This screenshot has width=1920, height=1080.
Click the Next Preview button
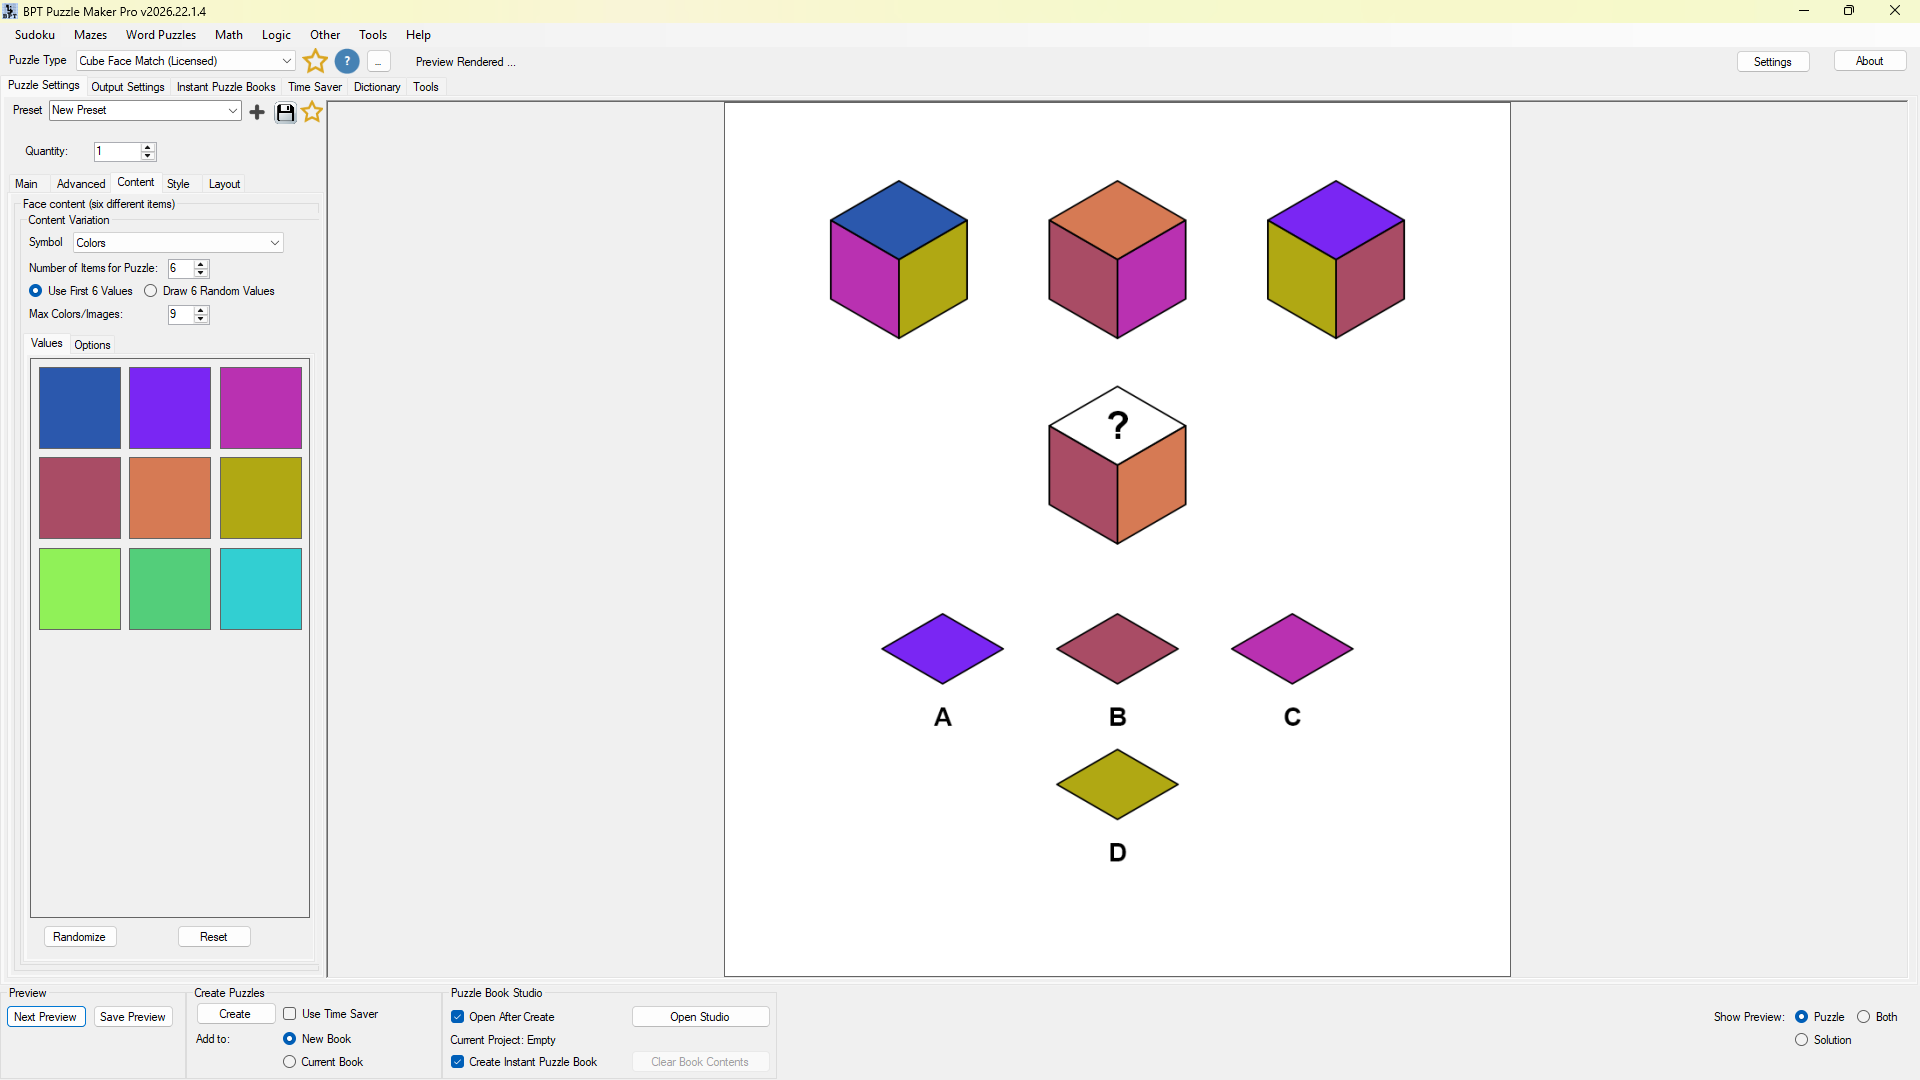pyautogui.click(x=46, y=1017)
